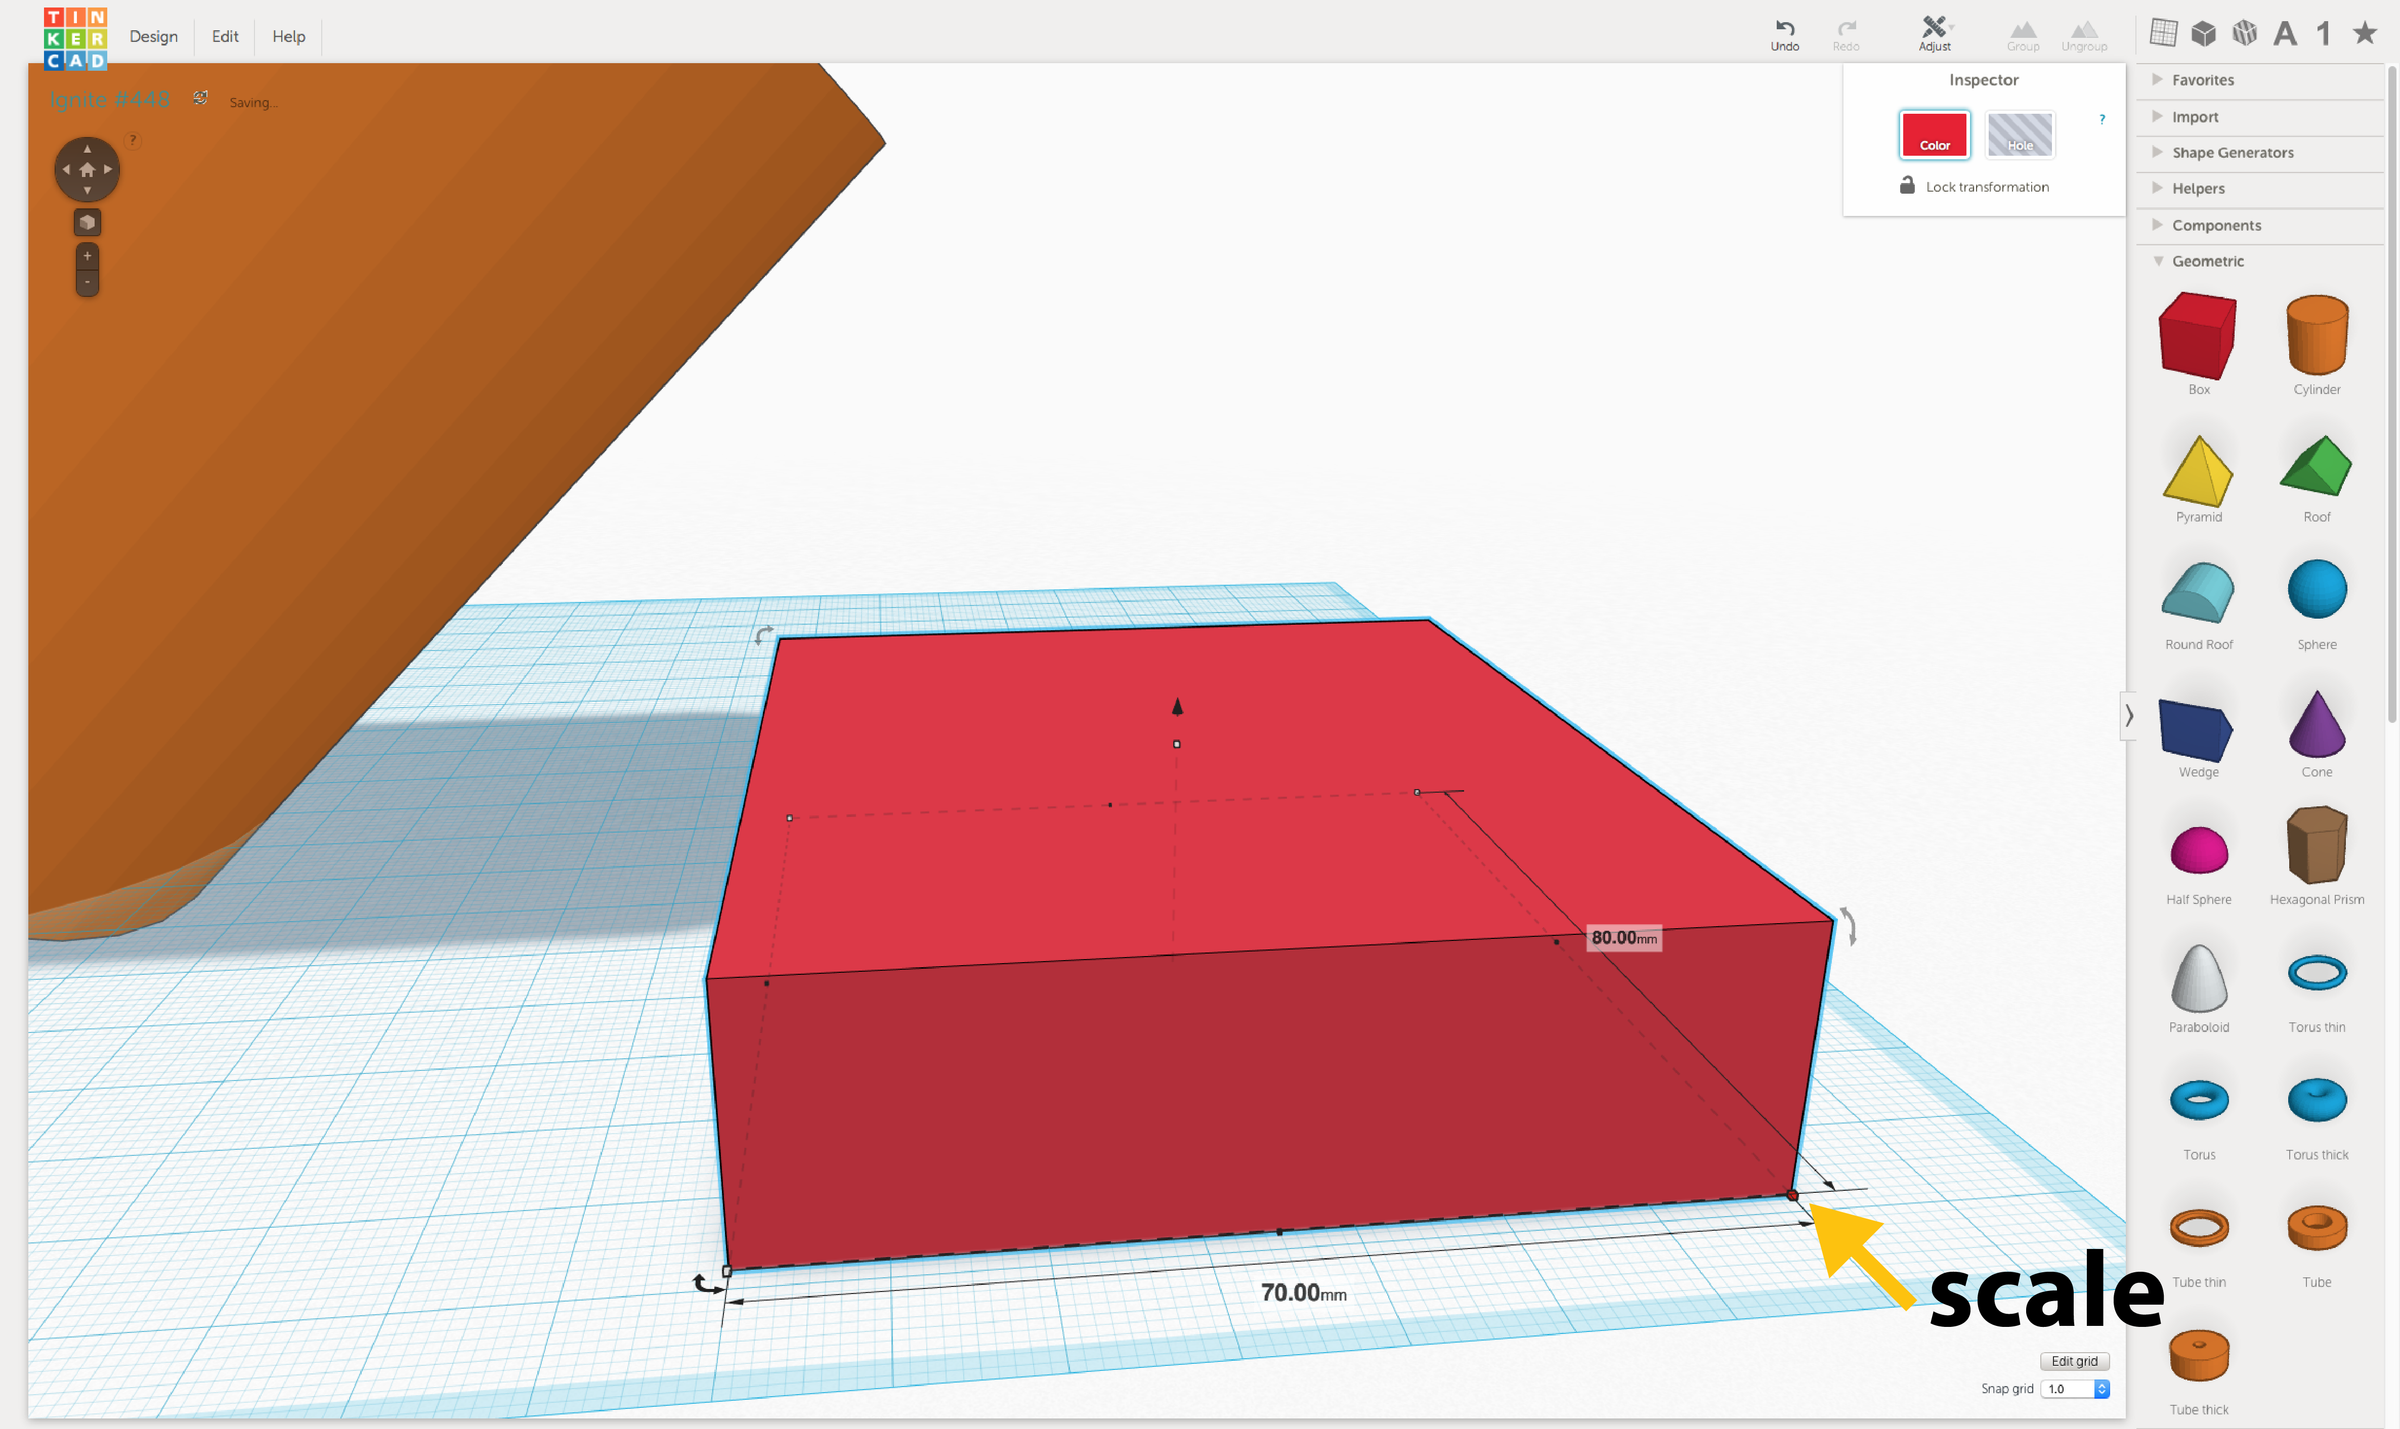This screenshot has height=1429, width=2400.
Task: Open the Edit menu
Action: coord(225,36)
